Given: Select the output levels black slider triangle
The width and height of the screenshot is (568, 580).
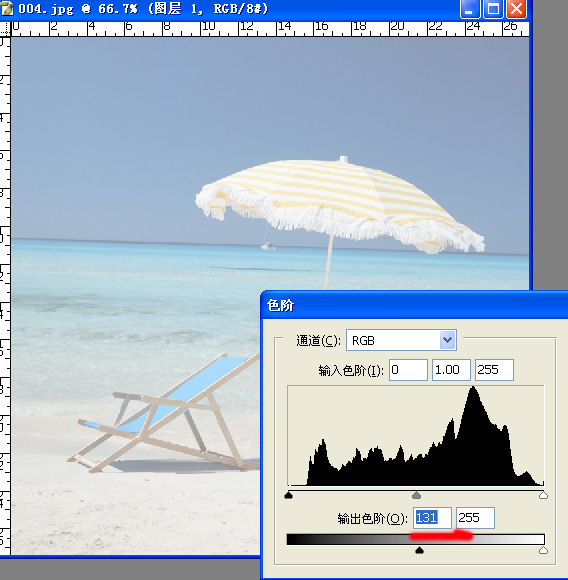Looking at the screenshot, I should tap(419, 550).
